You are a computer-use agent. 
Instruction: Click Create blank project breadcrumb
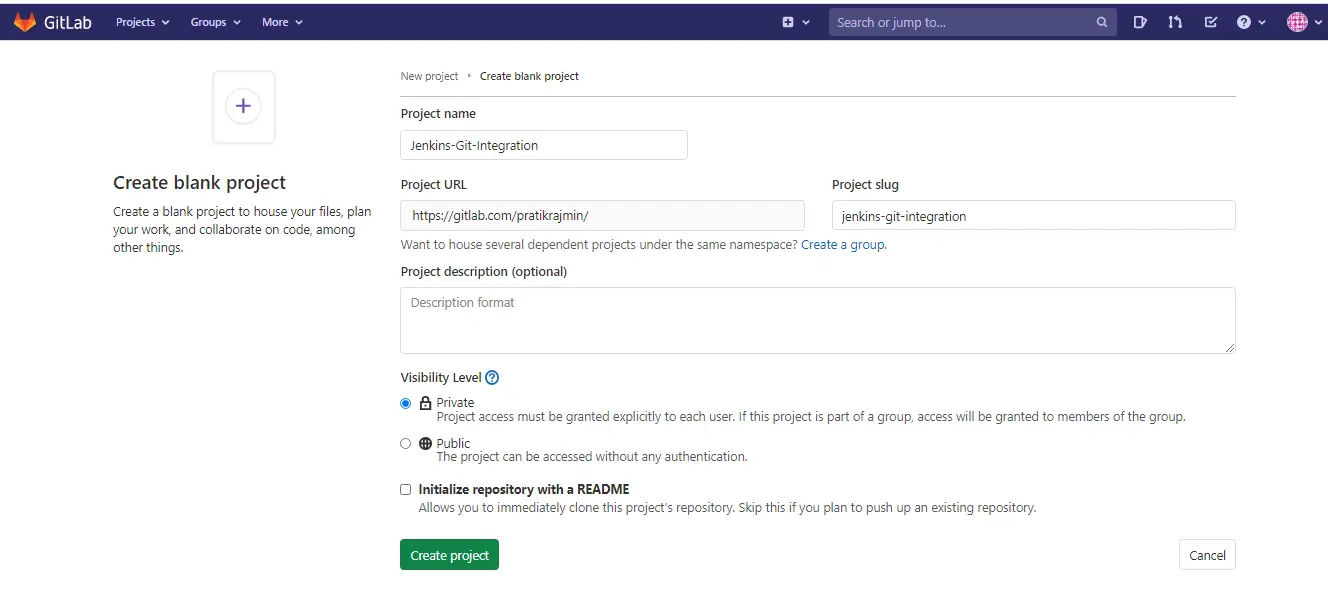[x=529, y=76]
